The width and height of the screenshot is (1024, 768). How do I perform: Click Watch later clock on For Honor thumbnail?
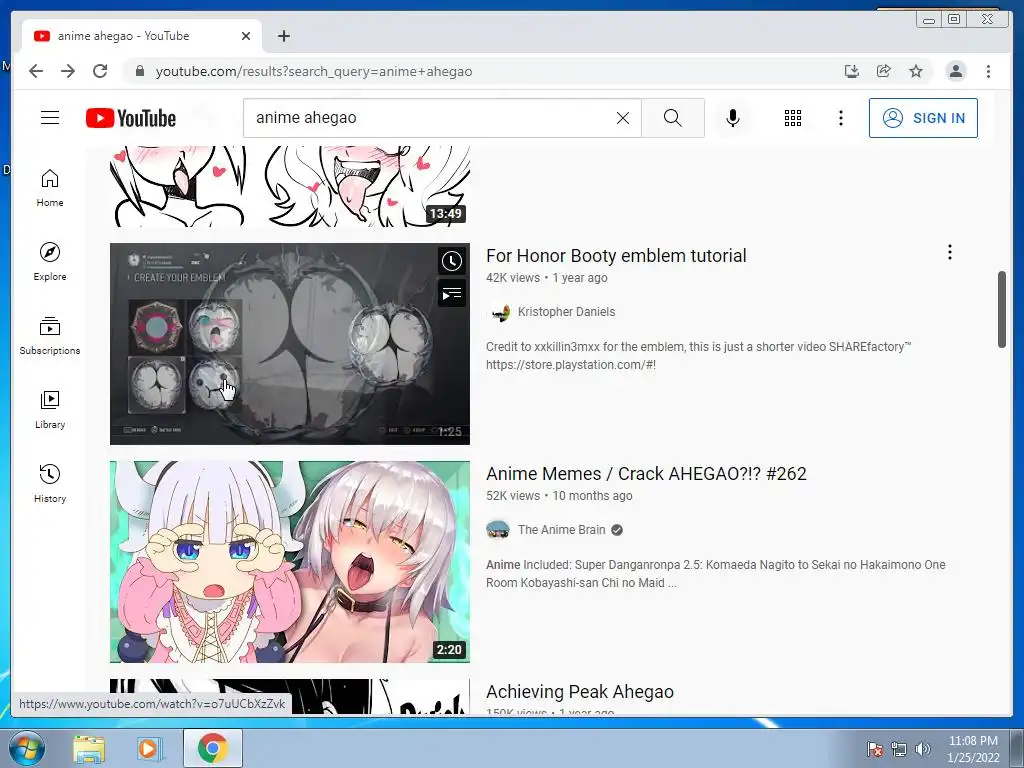pos(452,262)
